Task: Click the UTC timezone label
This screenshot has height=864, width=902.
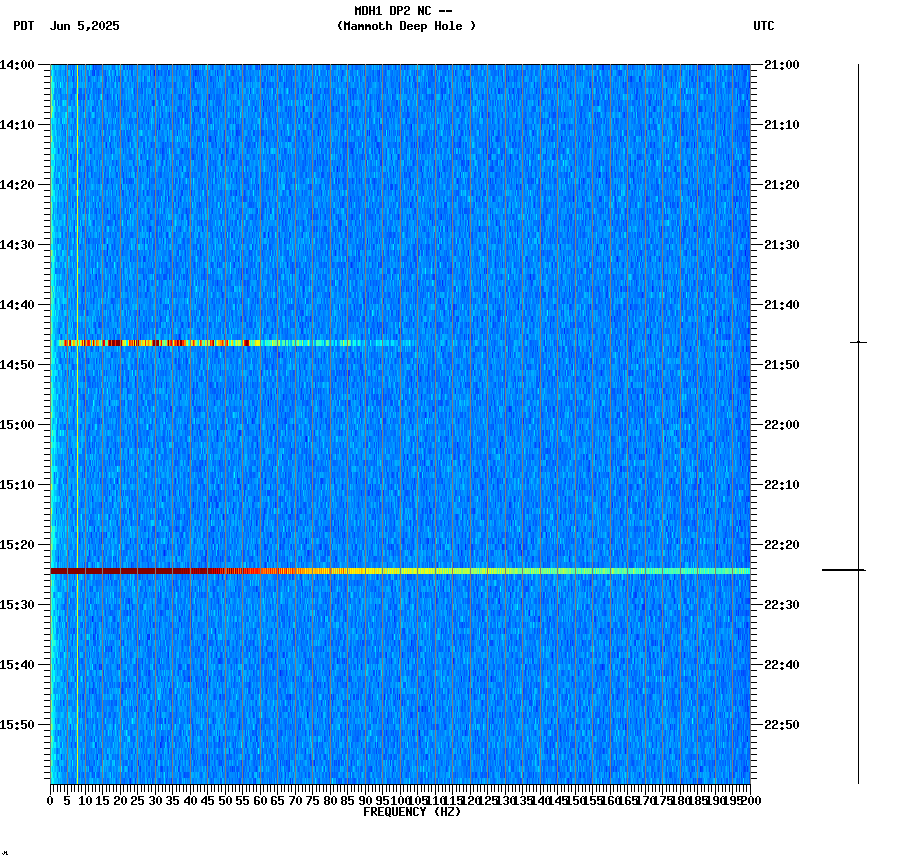Action: point(764,27)
